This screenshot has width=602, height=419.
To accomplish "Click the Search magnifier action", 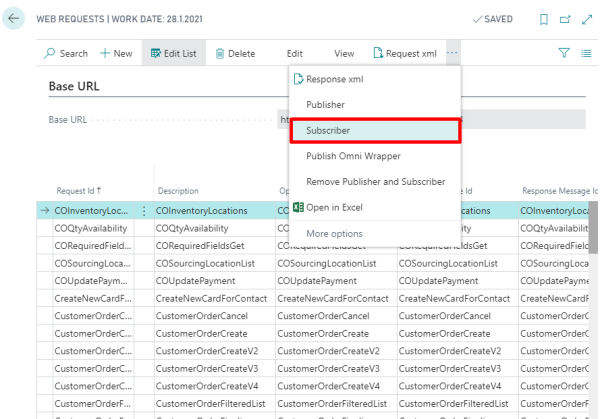I will pyautogui.click(x=66, y=53).
